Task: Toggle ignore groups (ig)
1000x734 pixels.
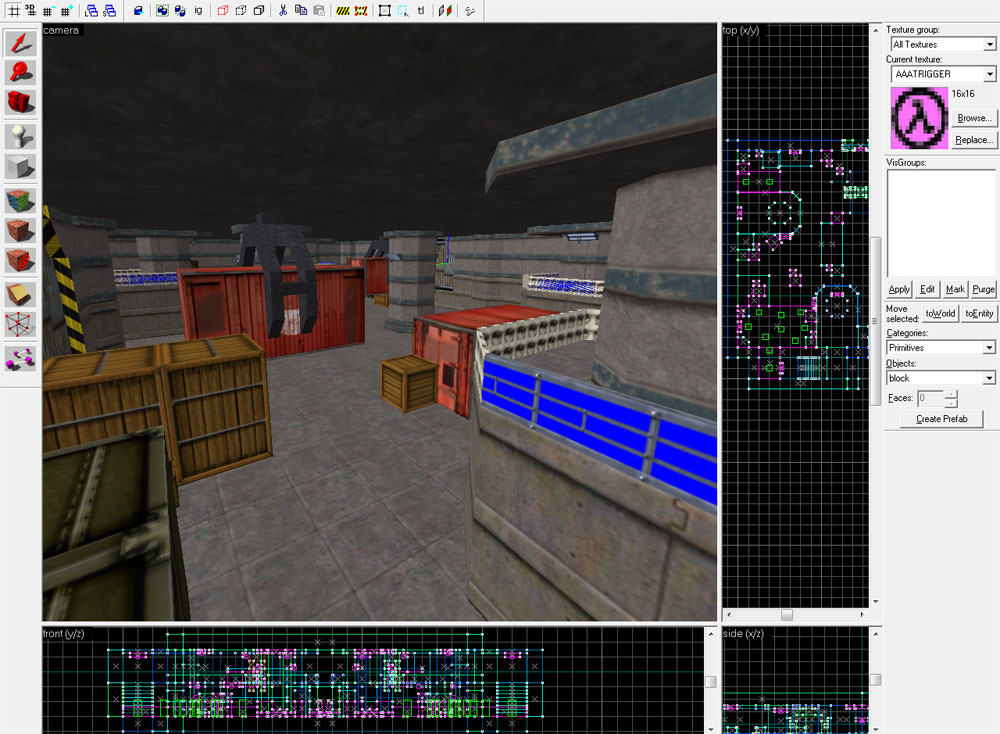Action: click(198, 11)
